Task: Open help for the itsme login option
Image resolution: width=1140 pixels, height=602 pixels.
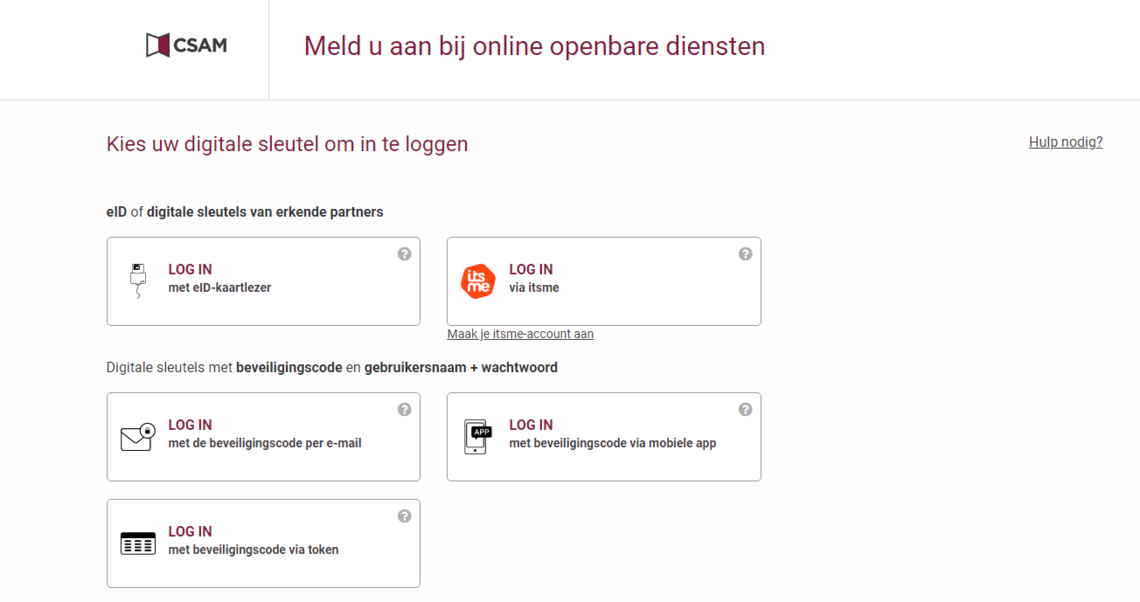Action: click(745, 254)
